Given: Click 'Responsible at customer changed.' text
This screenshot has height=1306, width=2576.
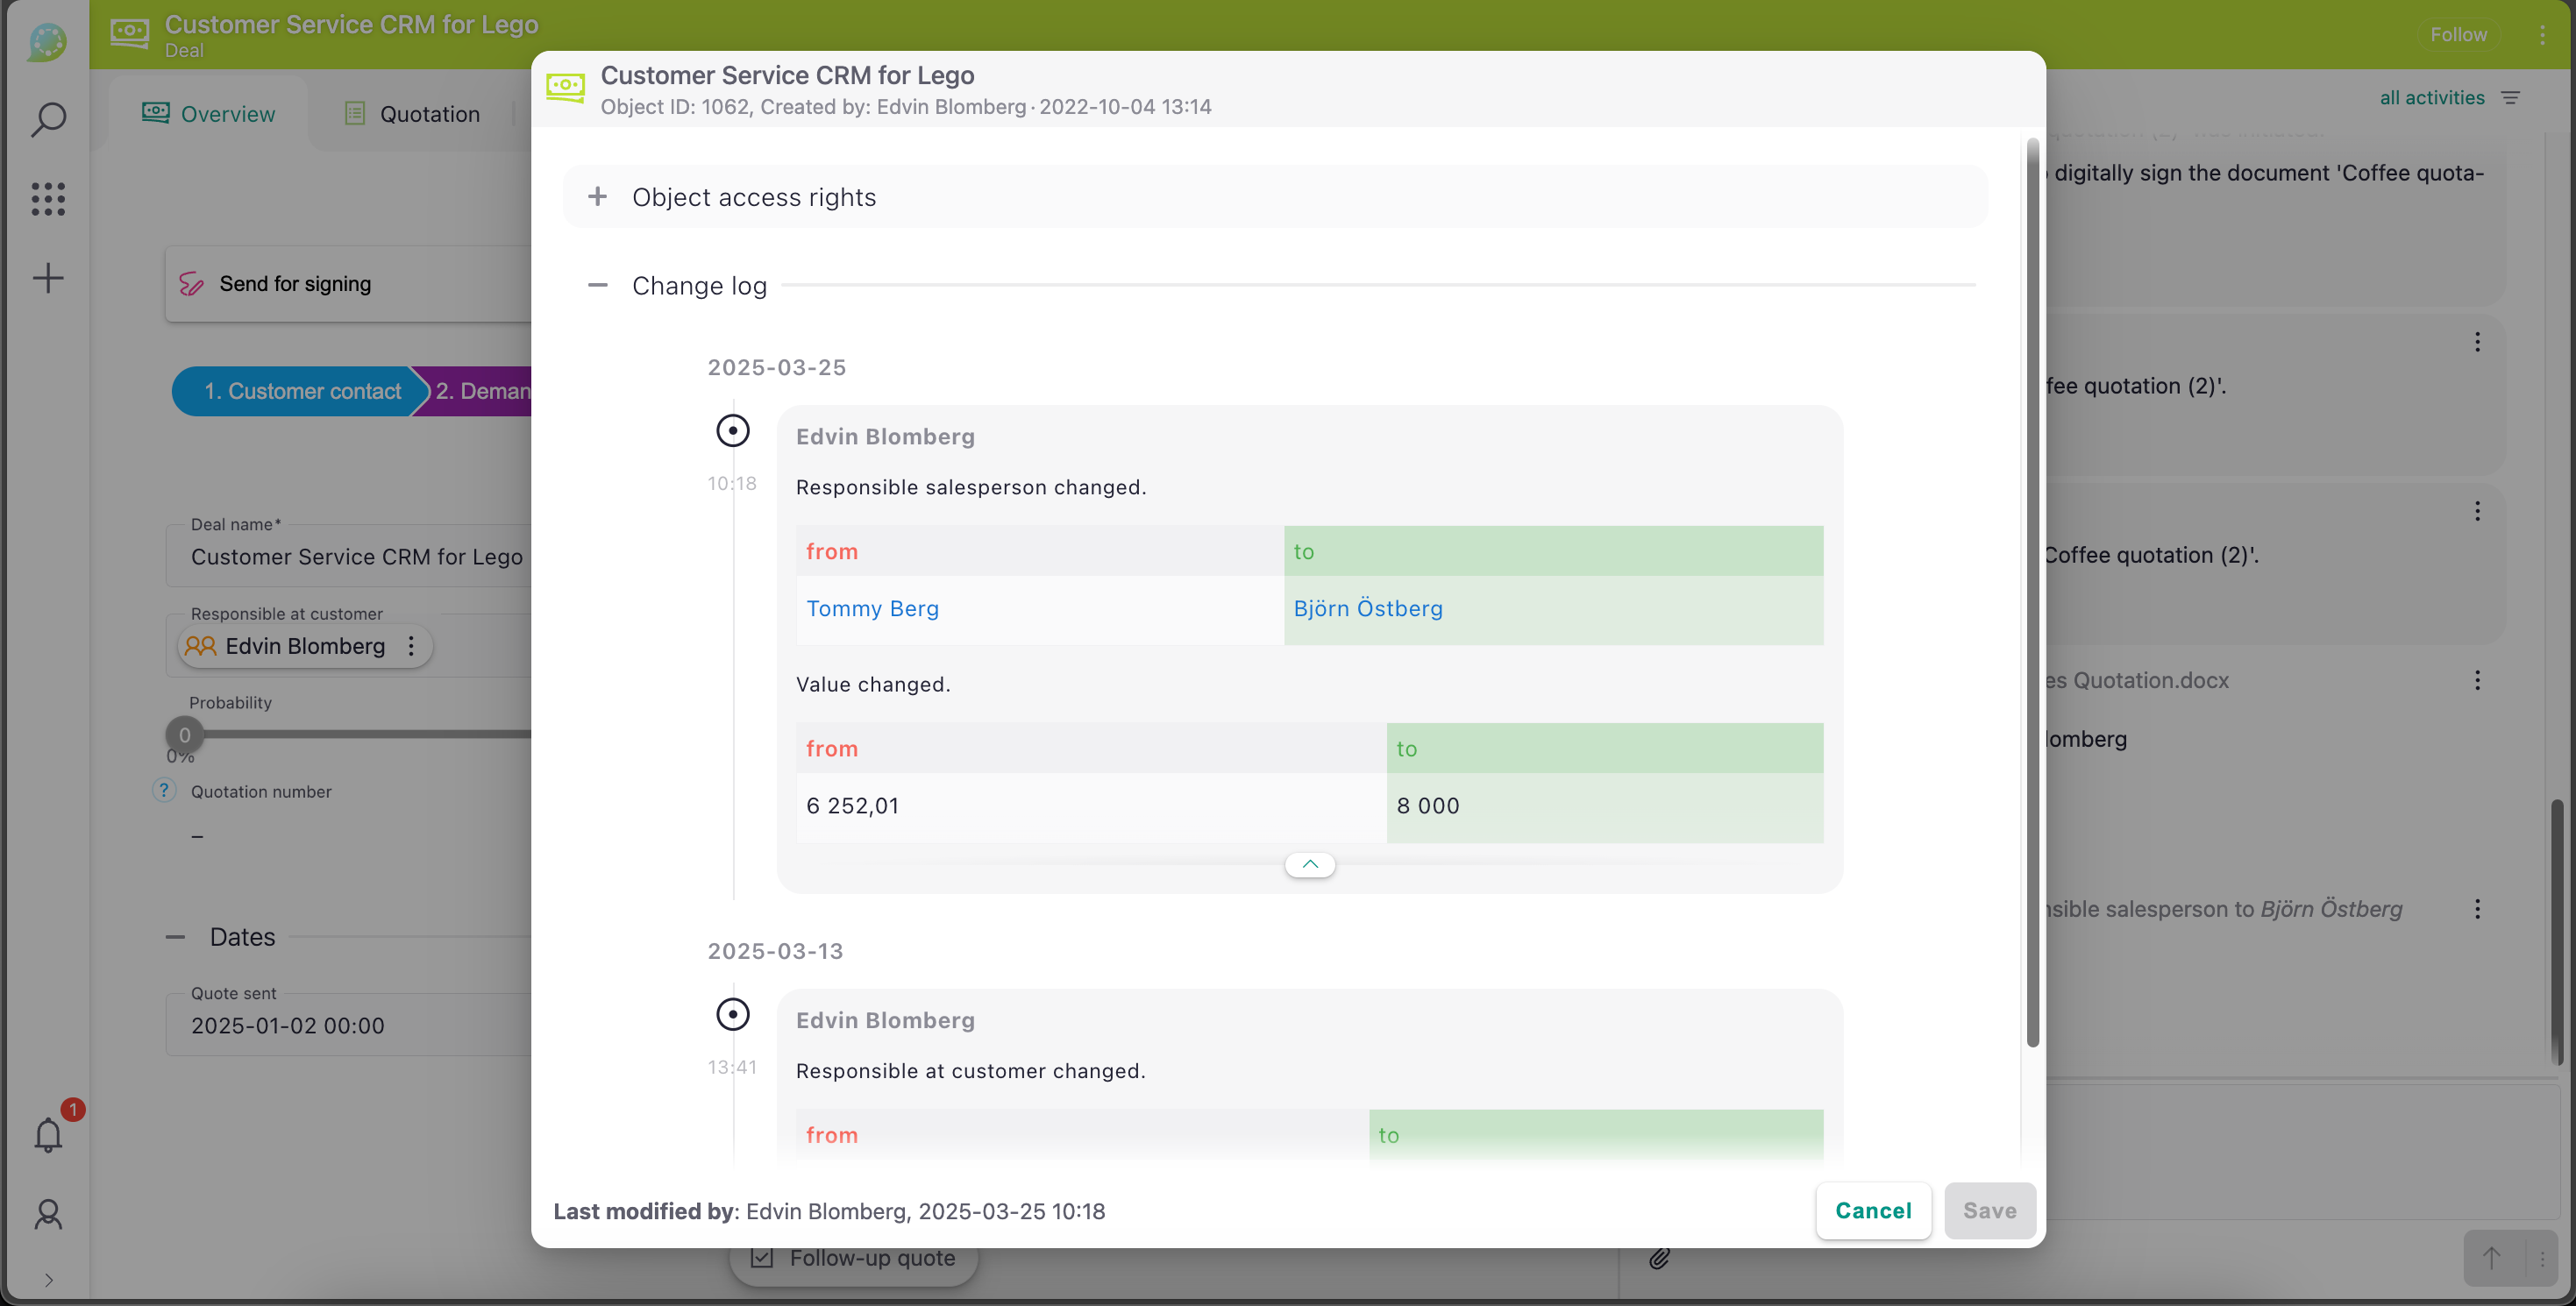Looking at the screenshot, I should (969, 1071).
